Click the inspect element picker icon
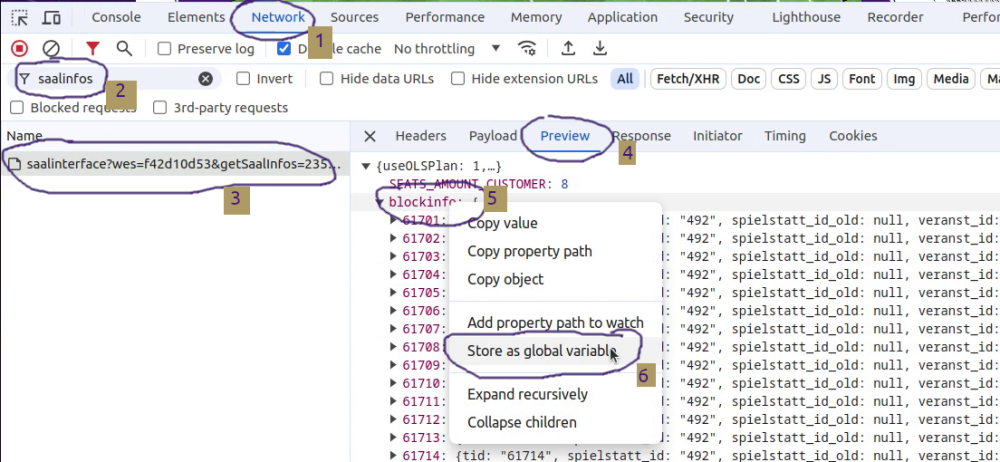 click(19, 17)
